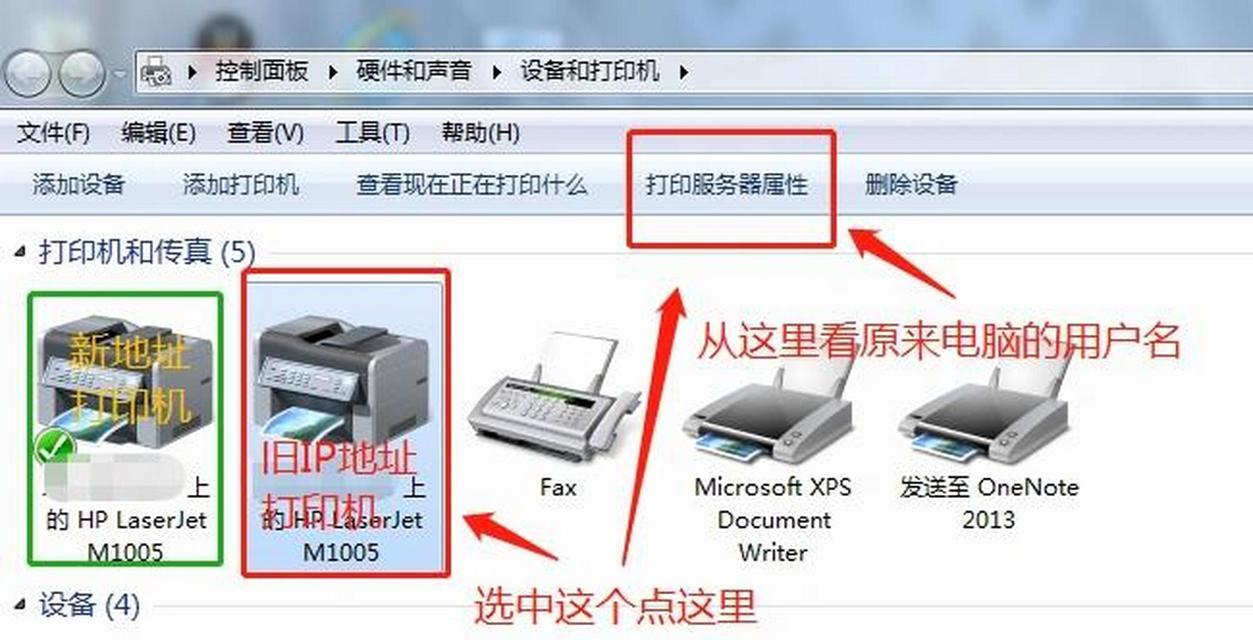Viewport: 1253px width, 640px height.
Task: Open dropdown arrow after 硬件和声音 breadcrumb
Action: point(493,72)
